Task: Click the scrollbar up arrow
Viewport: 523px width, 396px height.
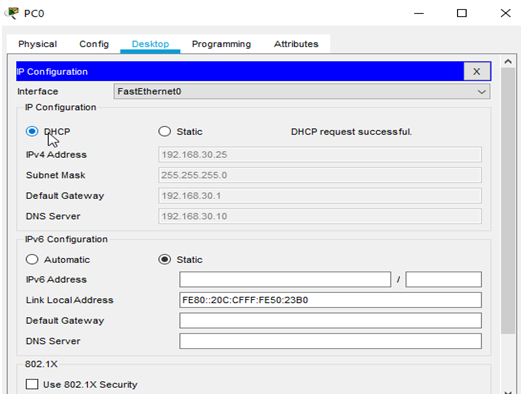Action: pyautogui.click(x=508, y=62)
